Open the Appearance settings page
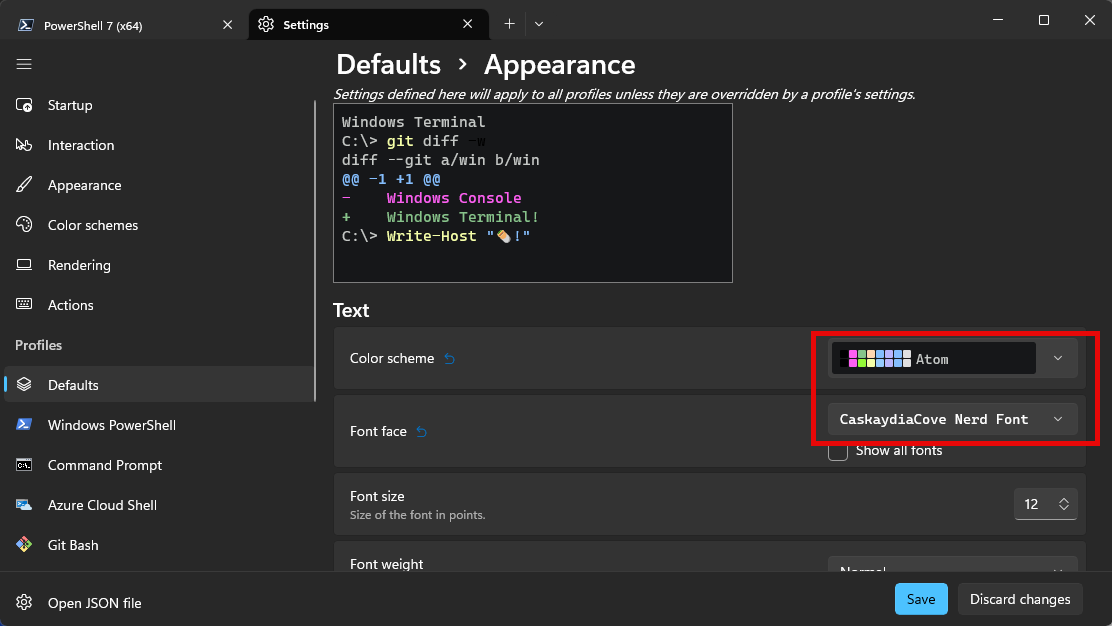The width and height of the screenshot is (1112, 626). [159, 185]
